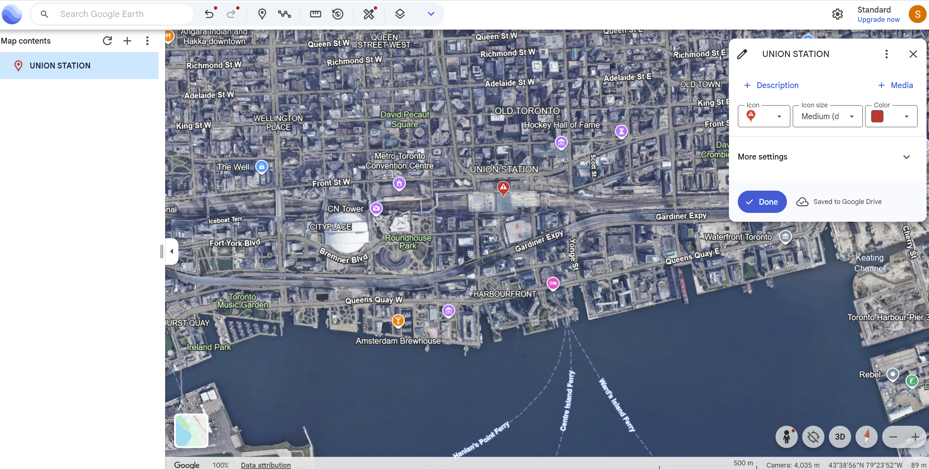Activate Street View pegman button

tap(787, 437)
